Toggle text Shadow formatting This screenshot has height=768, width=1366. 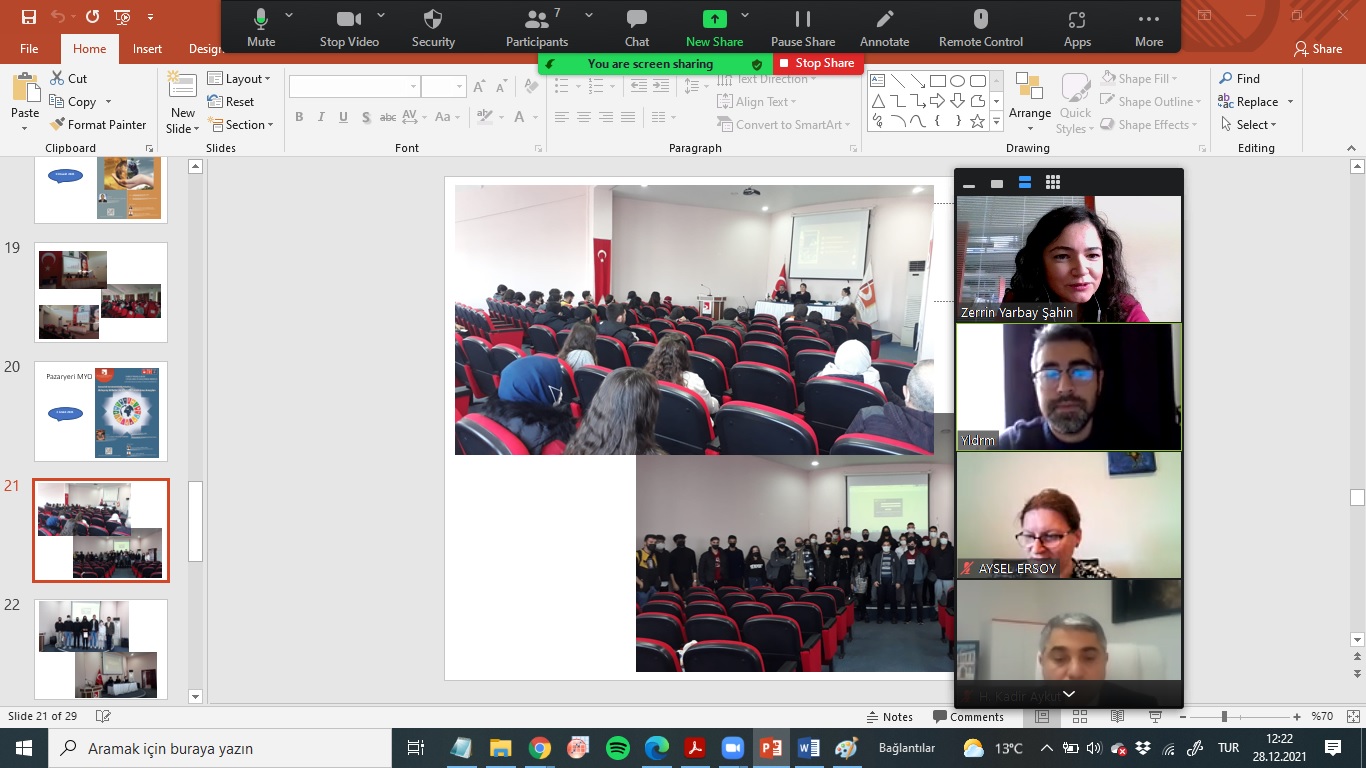[x=366, y=117]
